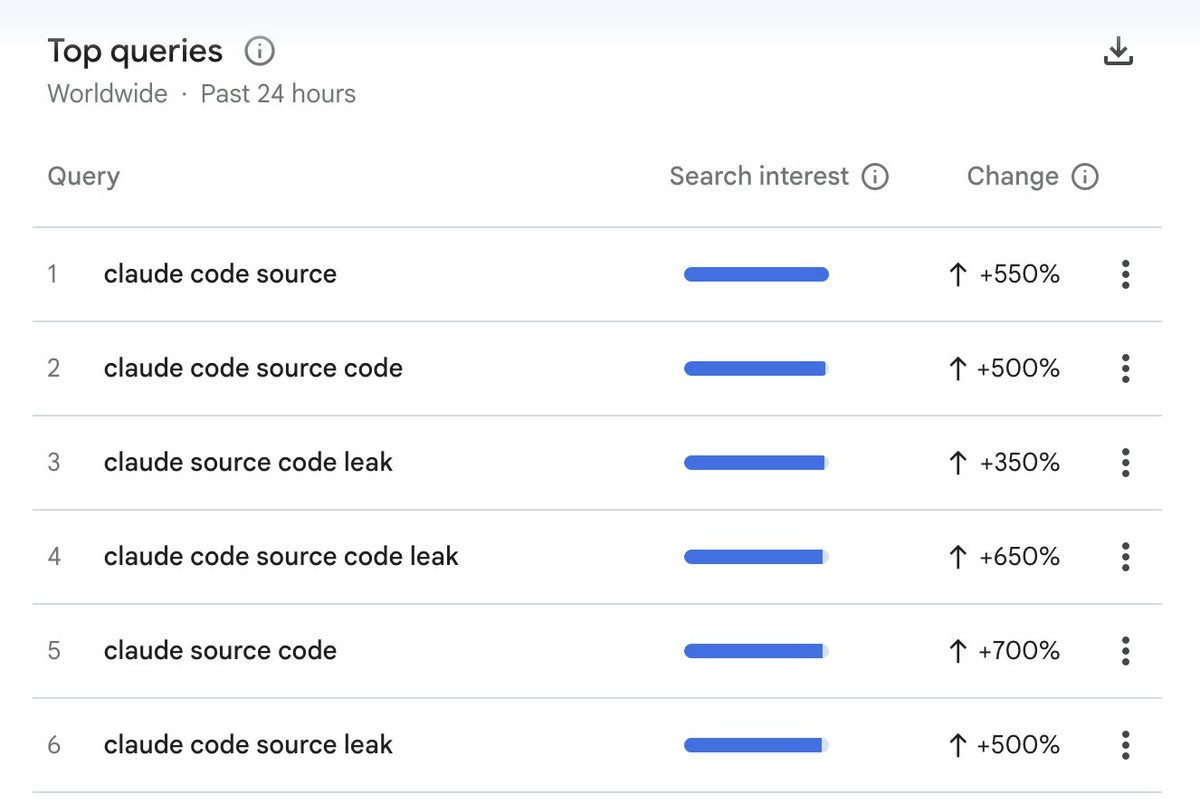
Task: Open 'claude code source code leak' query
Action: tap(281, 556)
